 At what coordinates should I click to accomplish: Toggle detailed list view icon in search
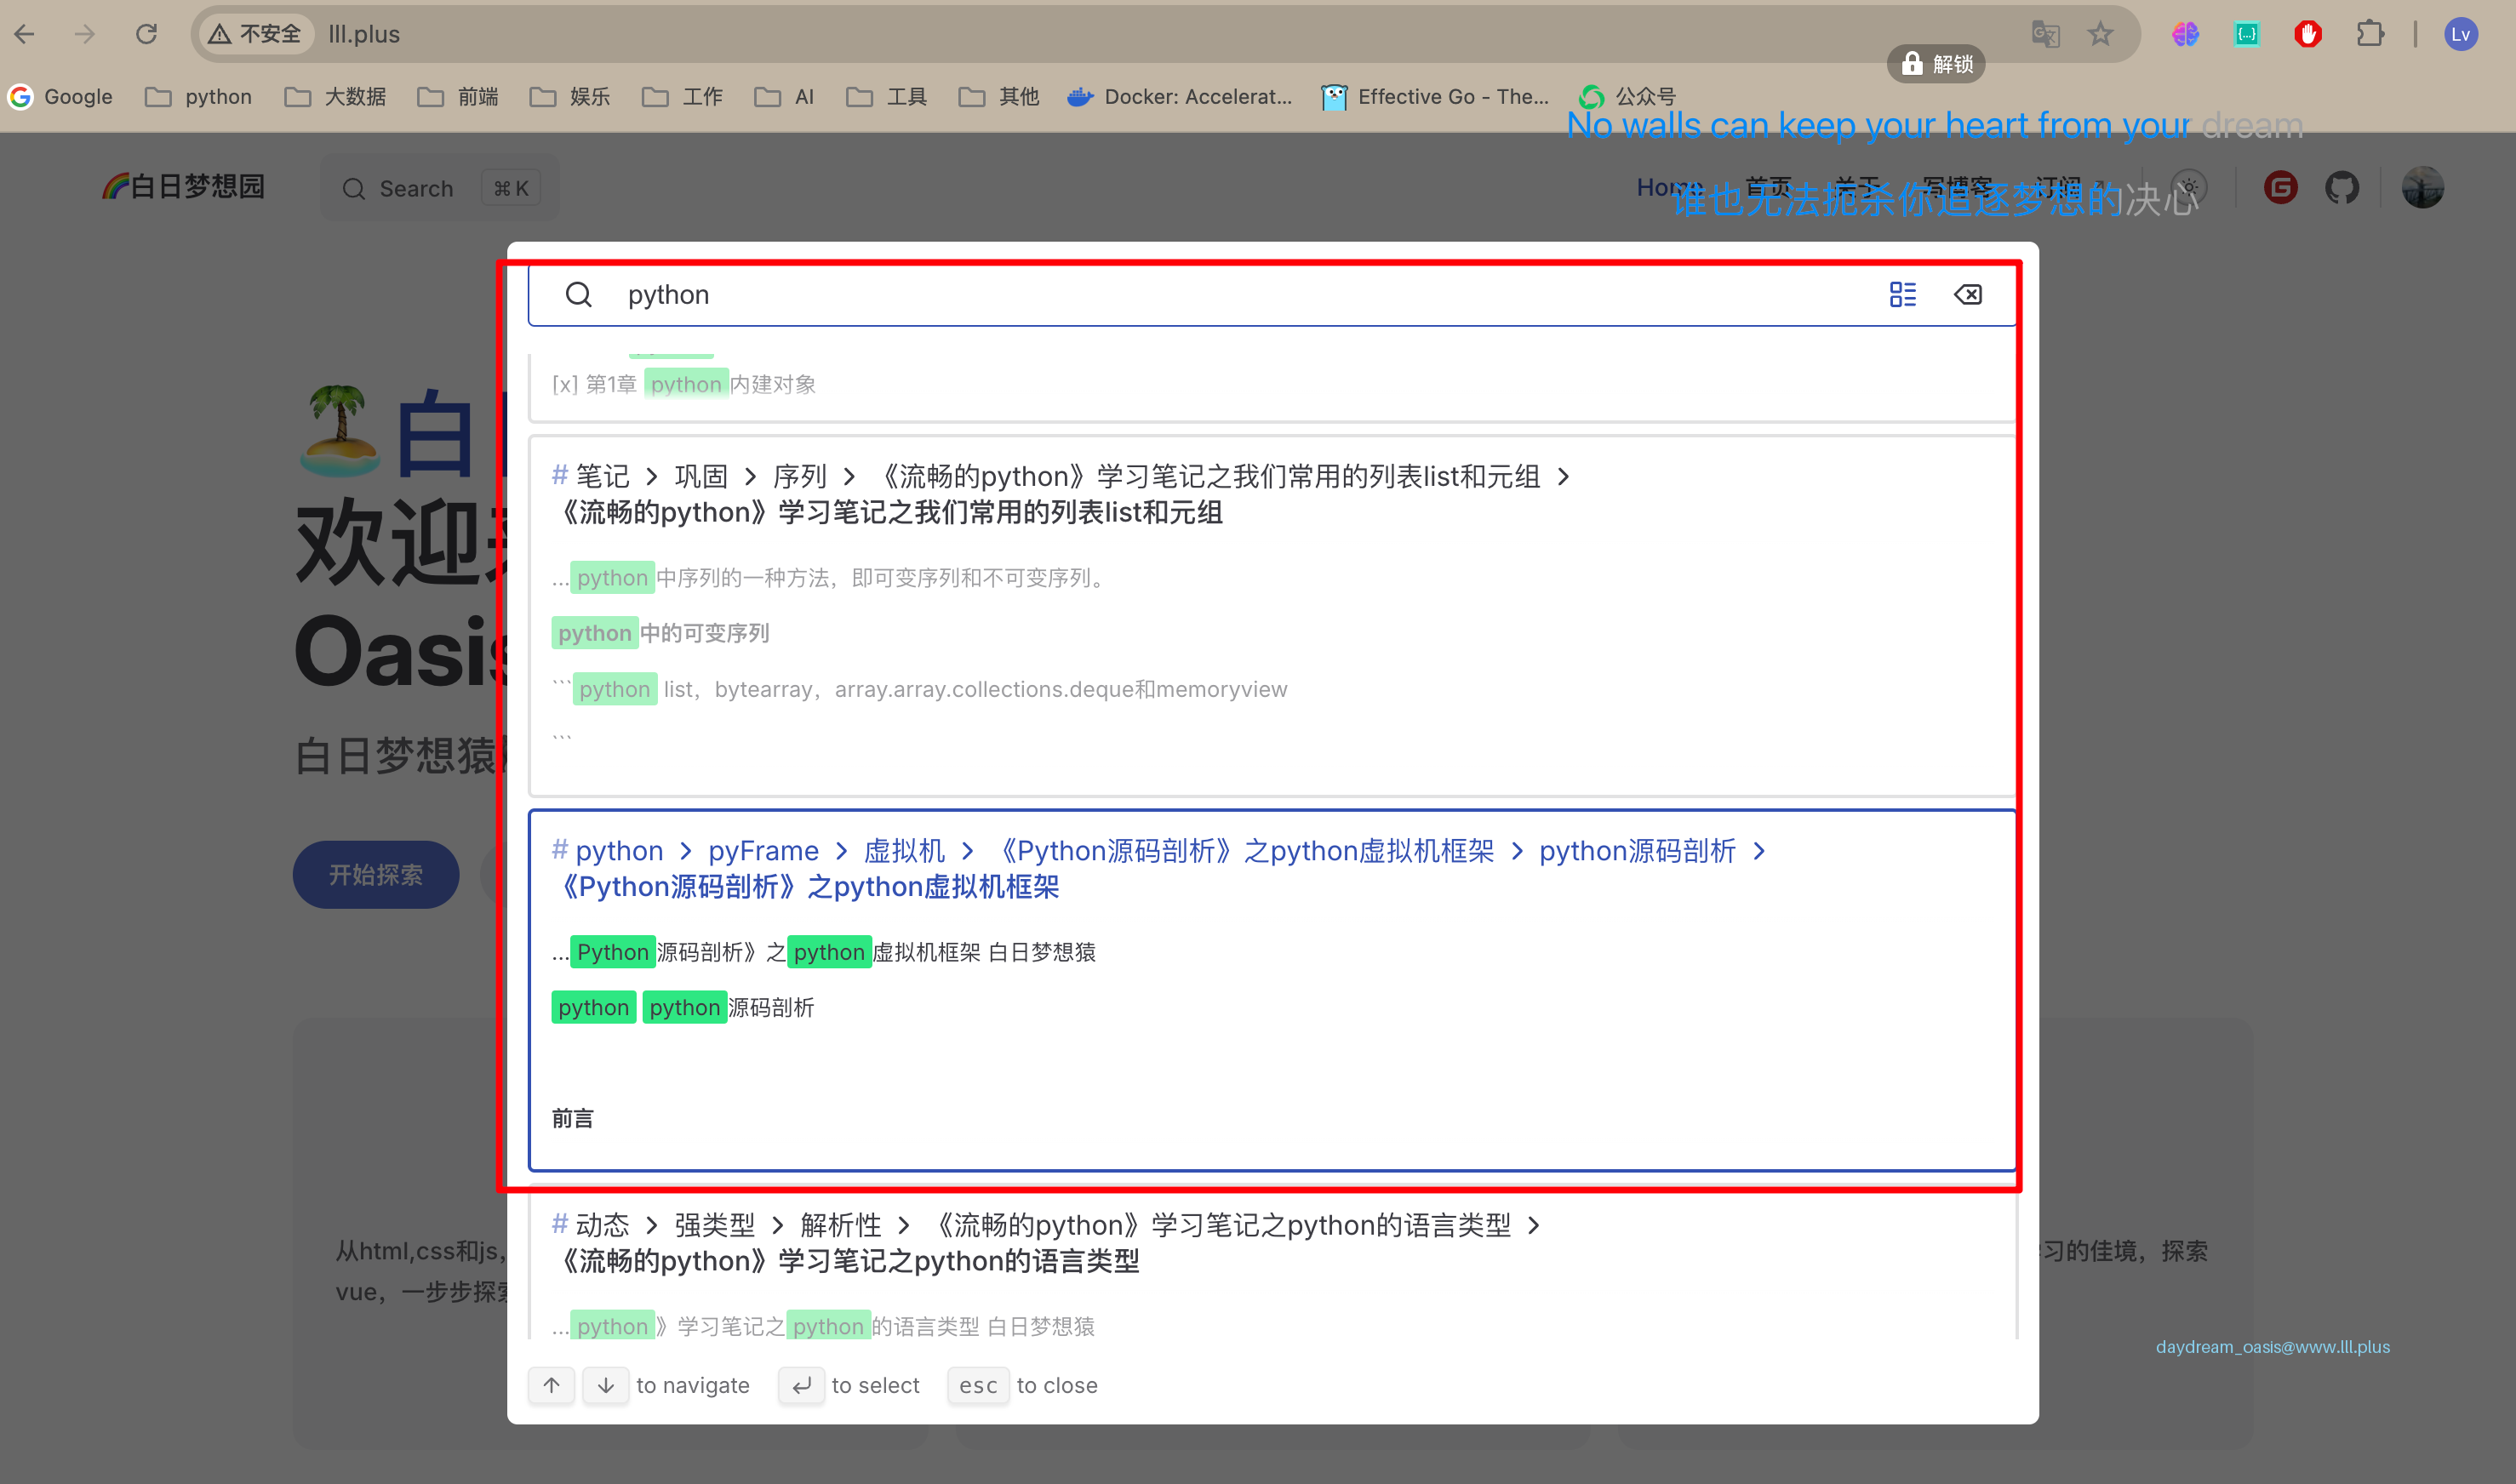point(1902,294)
